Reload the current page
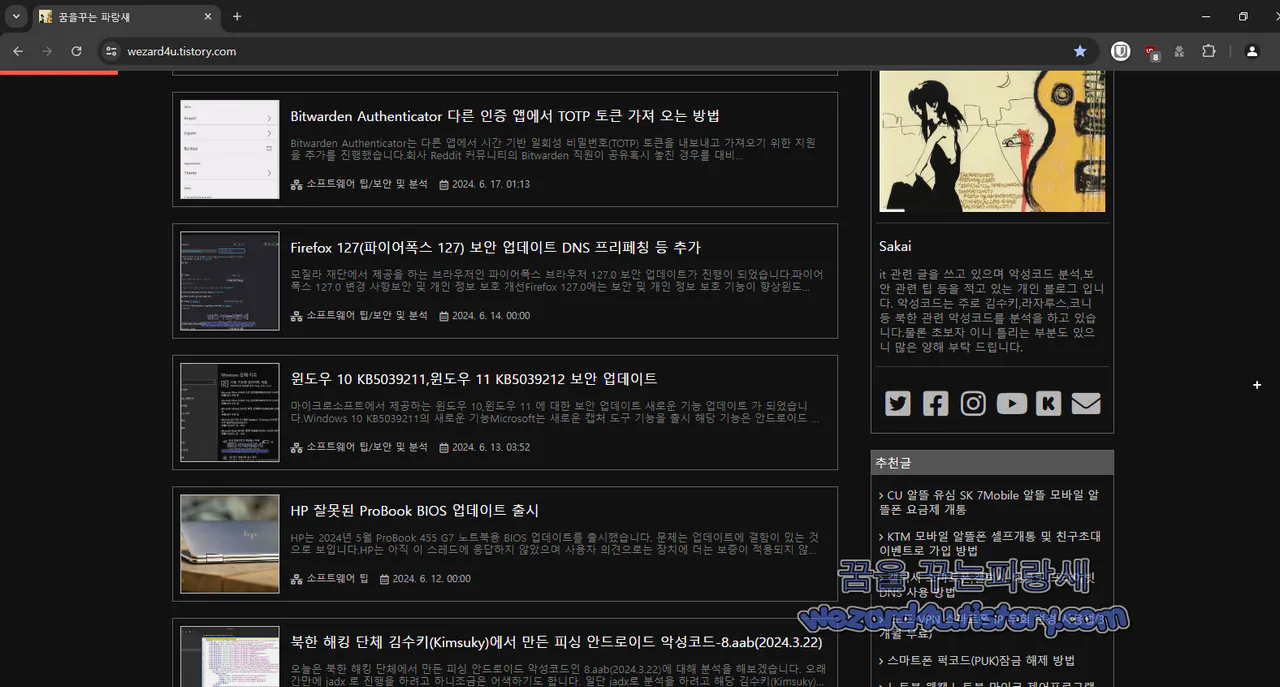Viewport: 1280px width, 687px height. pyautogui.click(x=76, y=51)
